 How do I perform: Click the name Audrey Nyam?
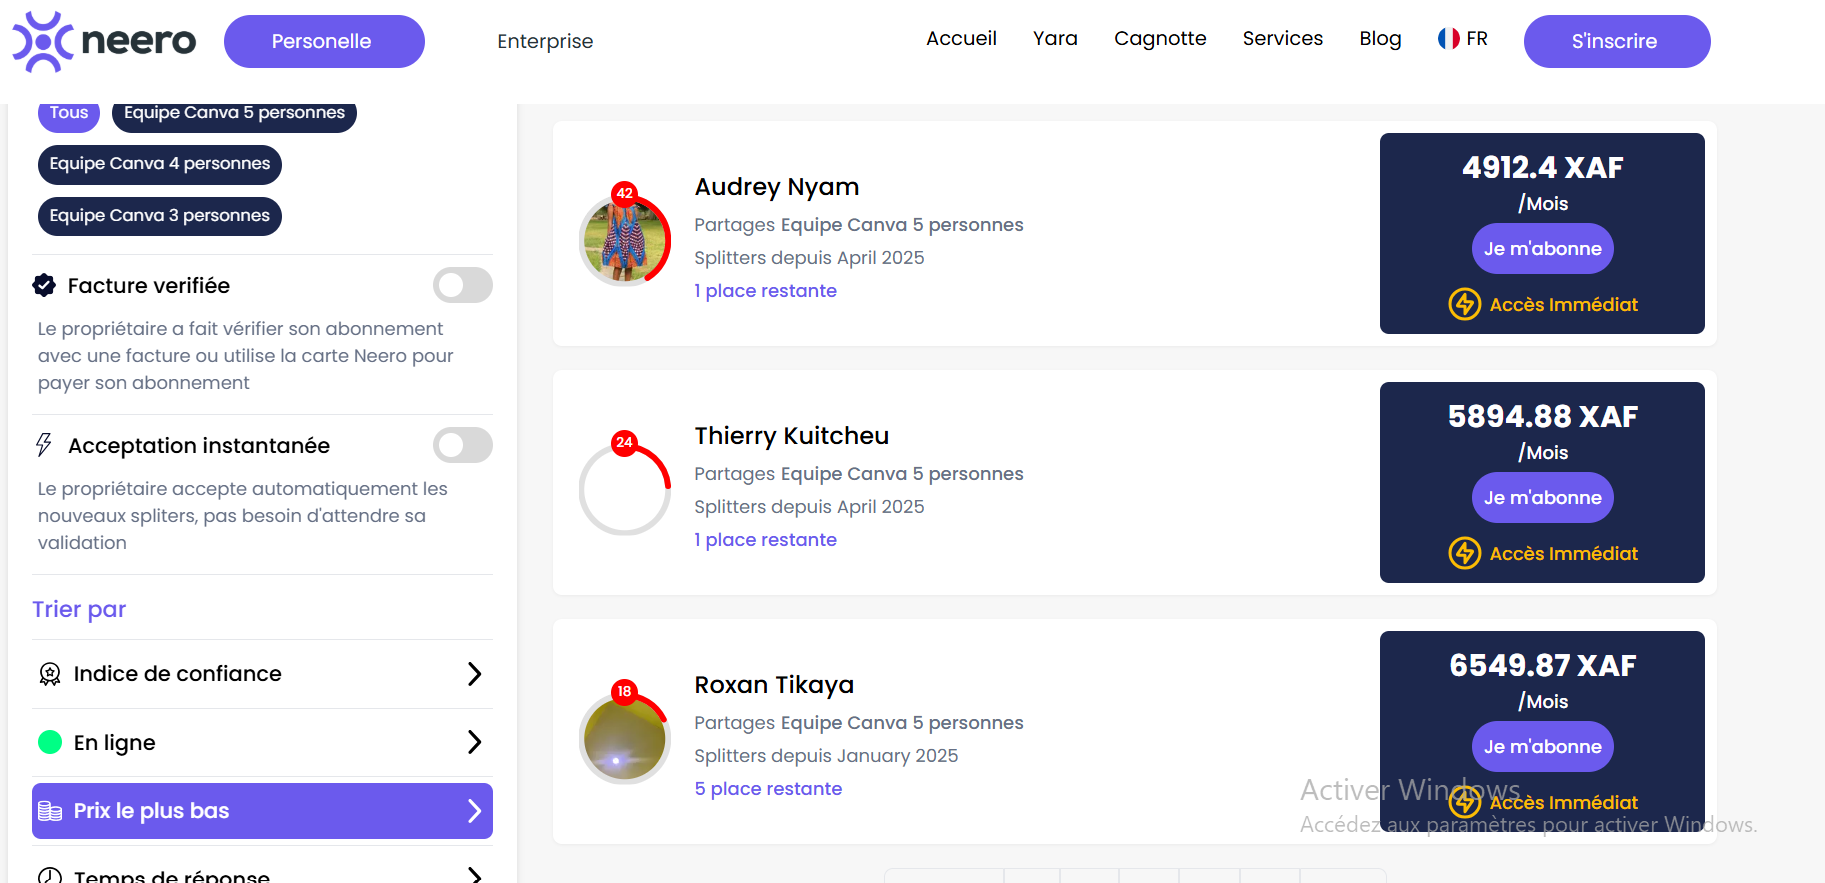(777, 187)
